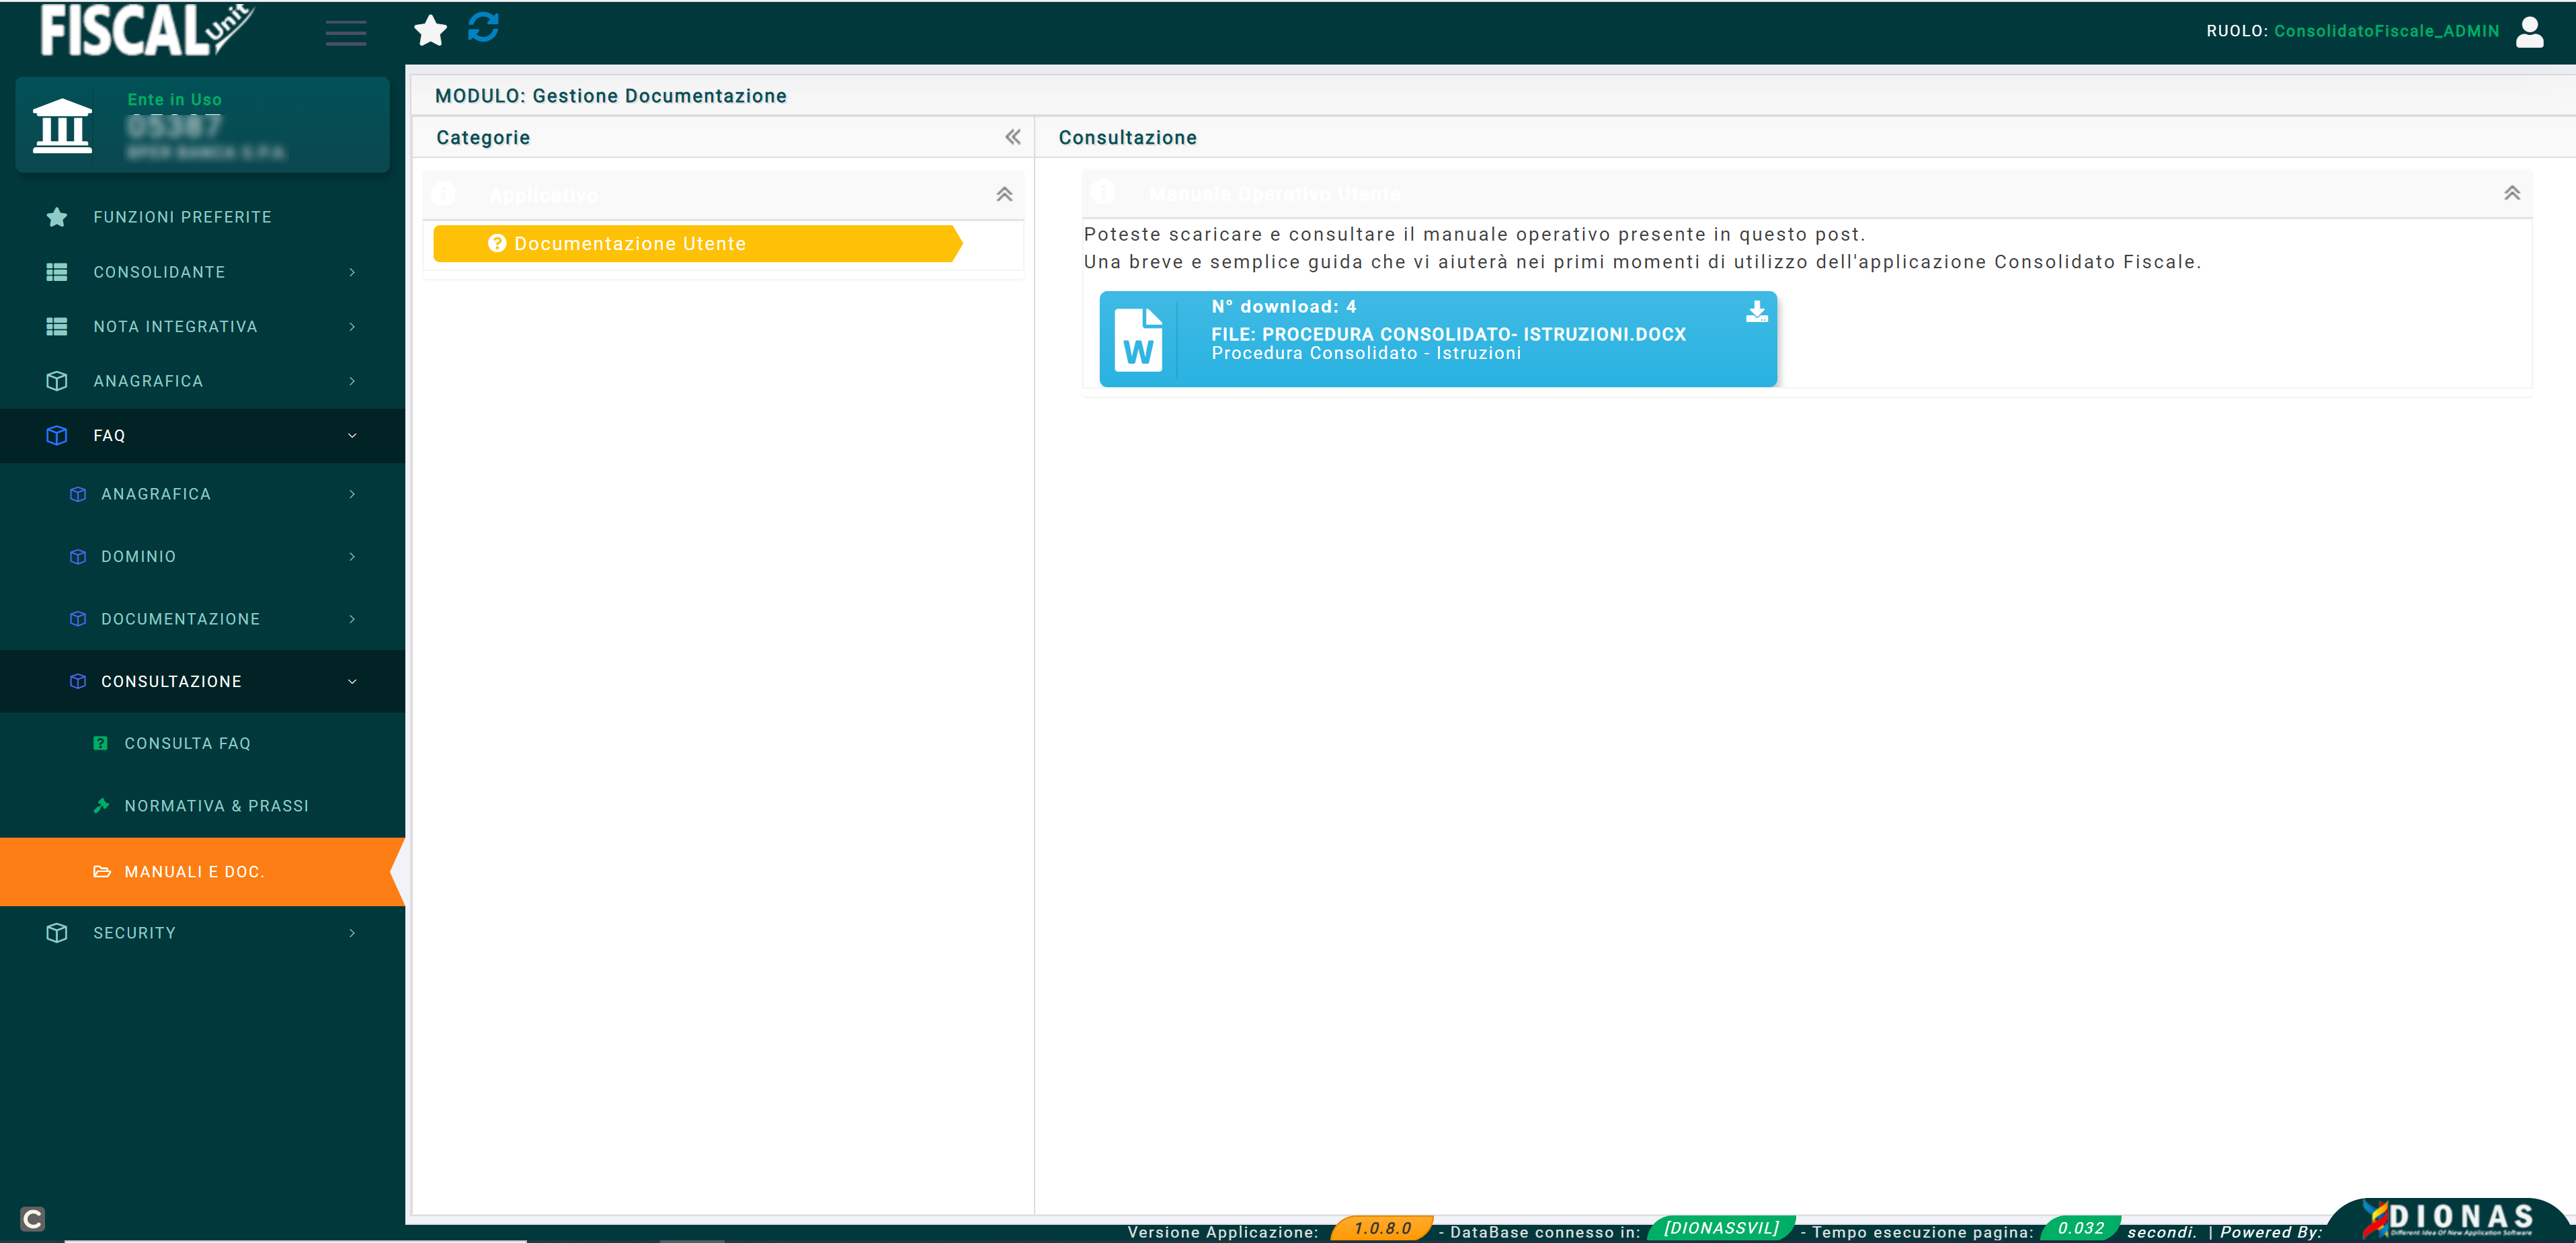Open Normativa & Prassi menu item

(x=202, y=805)
